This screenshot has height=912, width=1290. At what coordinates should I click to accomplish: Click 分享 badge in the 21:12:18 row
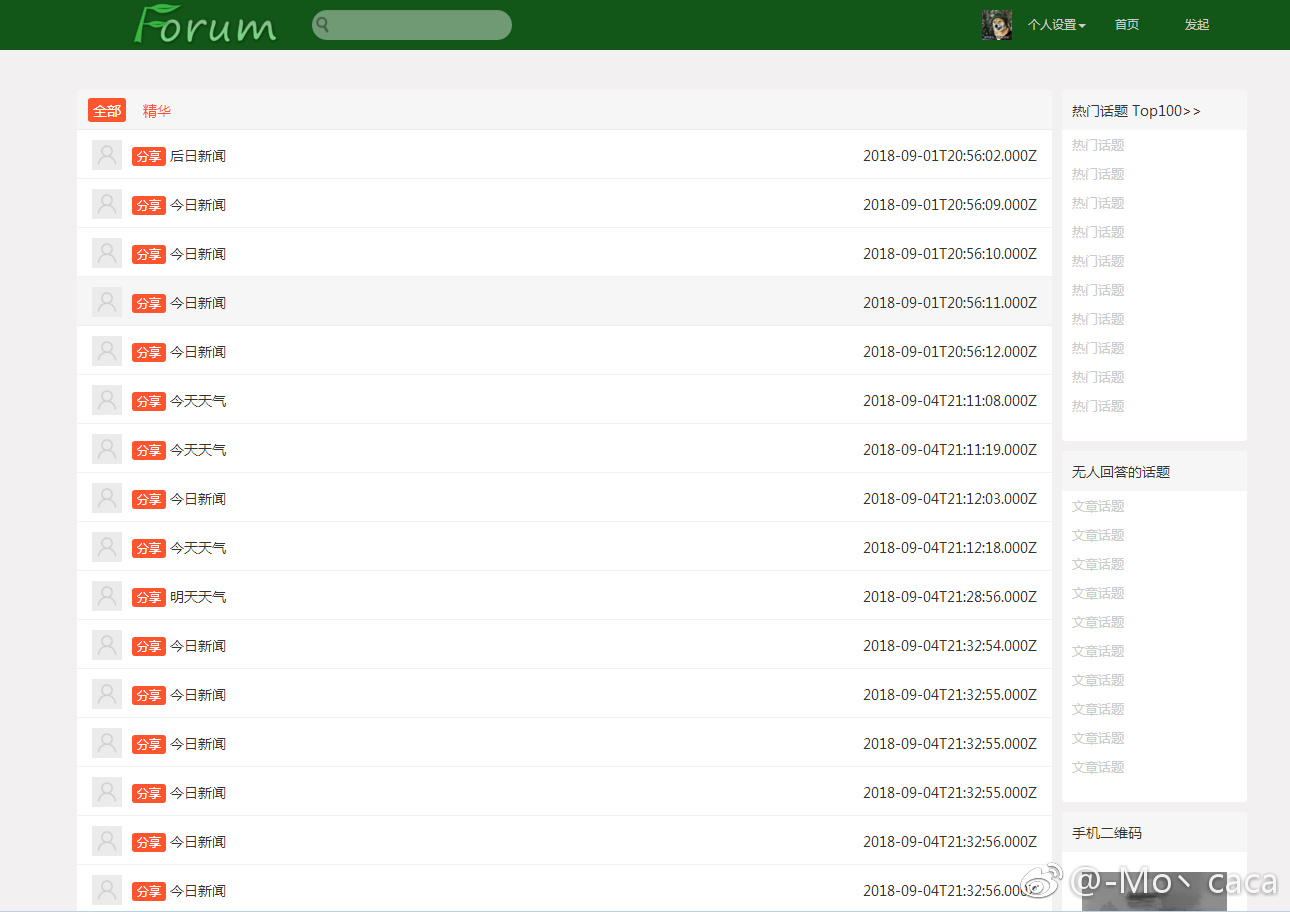tap(149, 548)
